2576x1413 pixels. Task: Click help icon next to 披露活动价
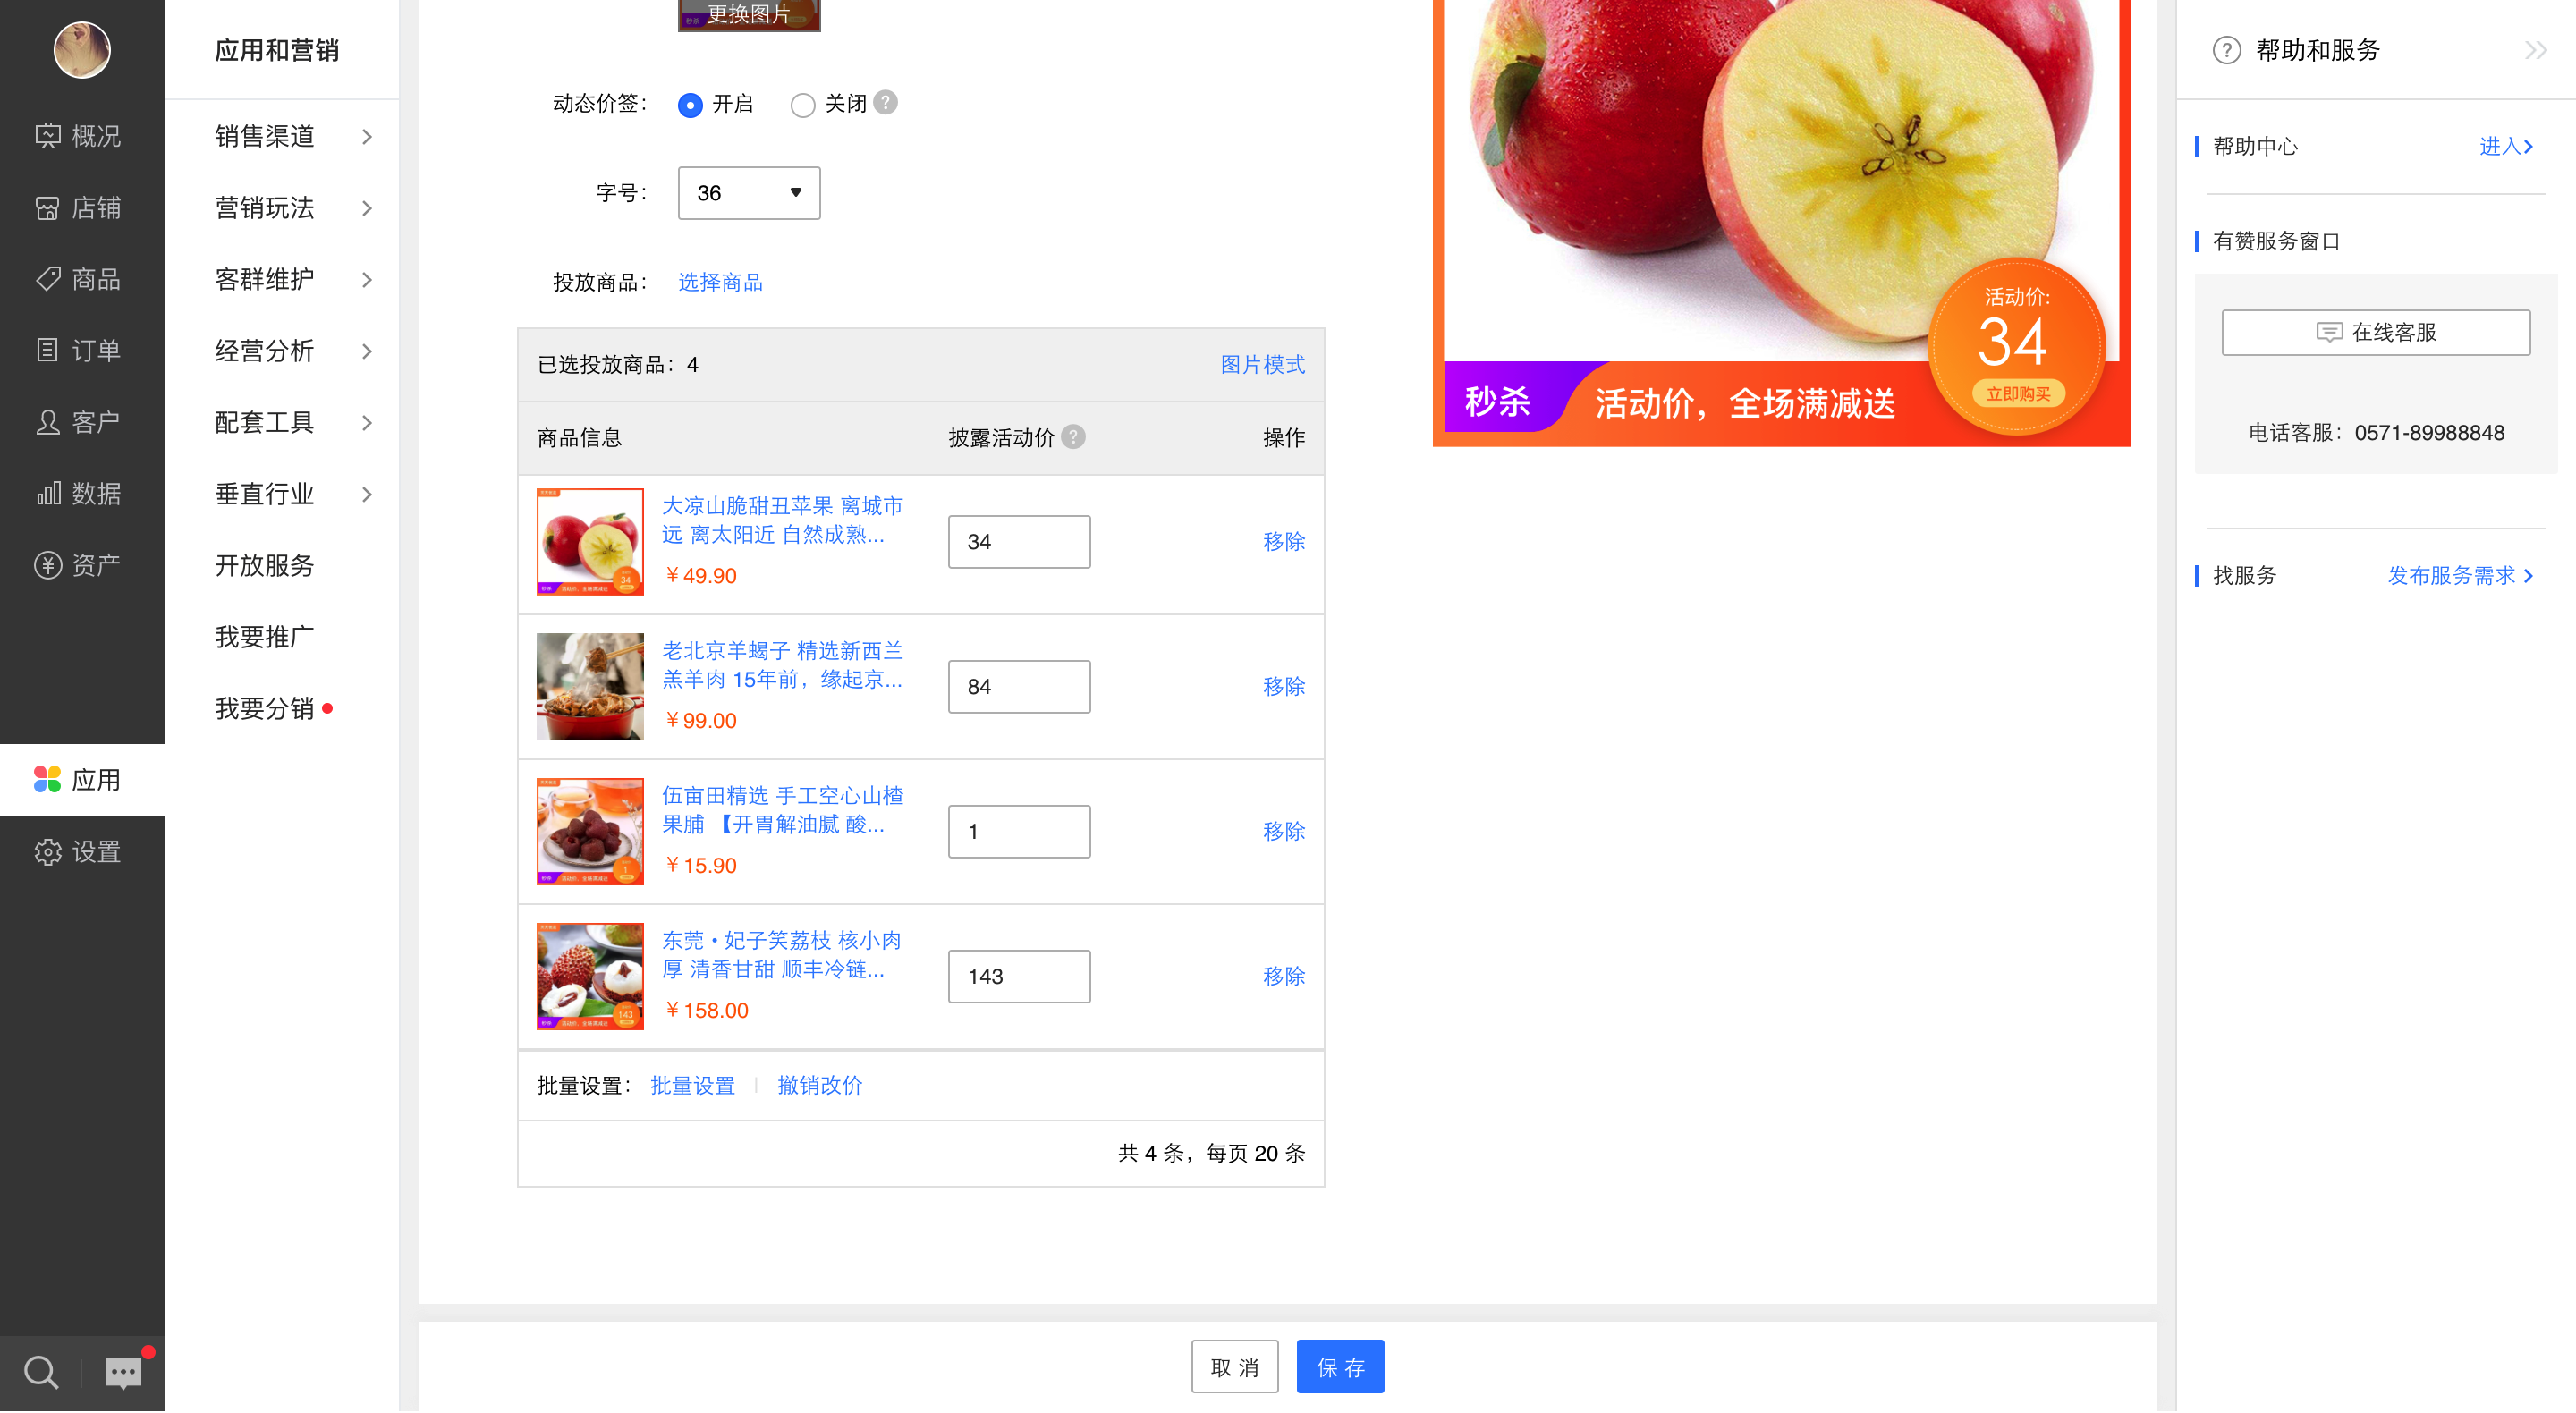[x=1073, y=437]
